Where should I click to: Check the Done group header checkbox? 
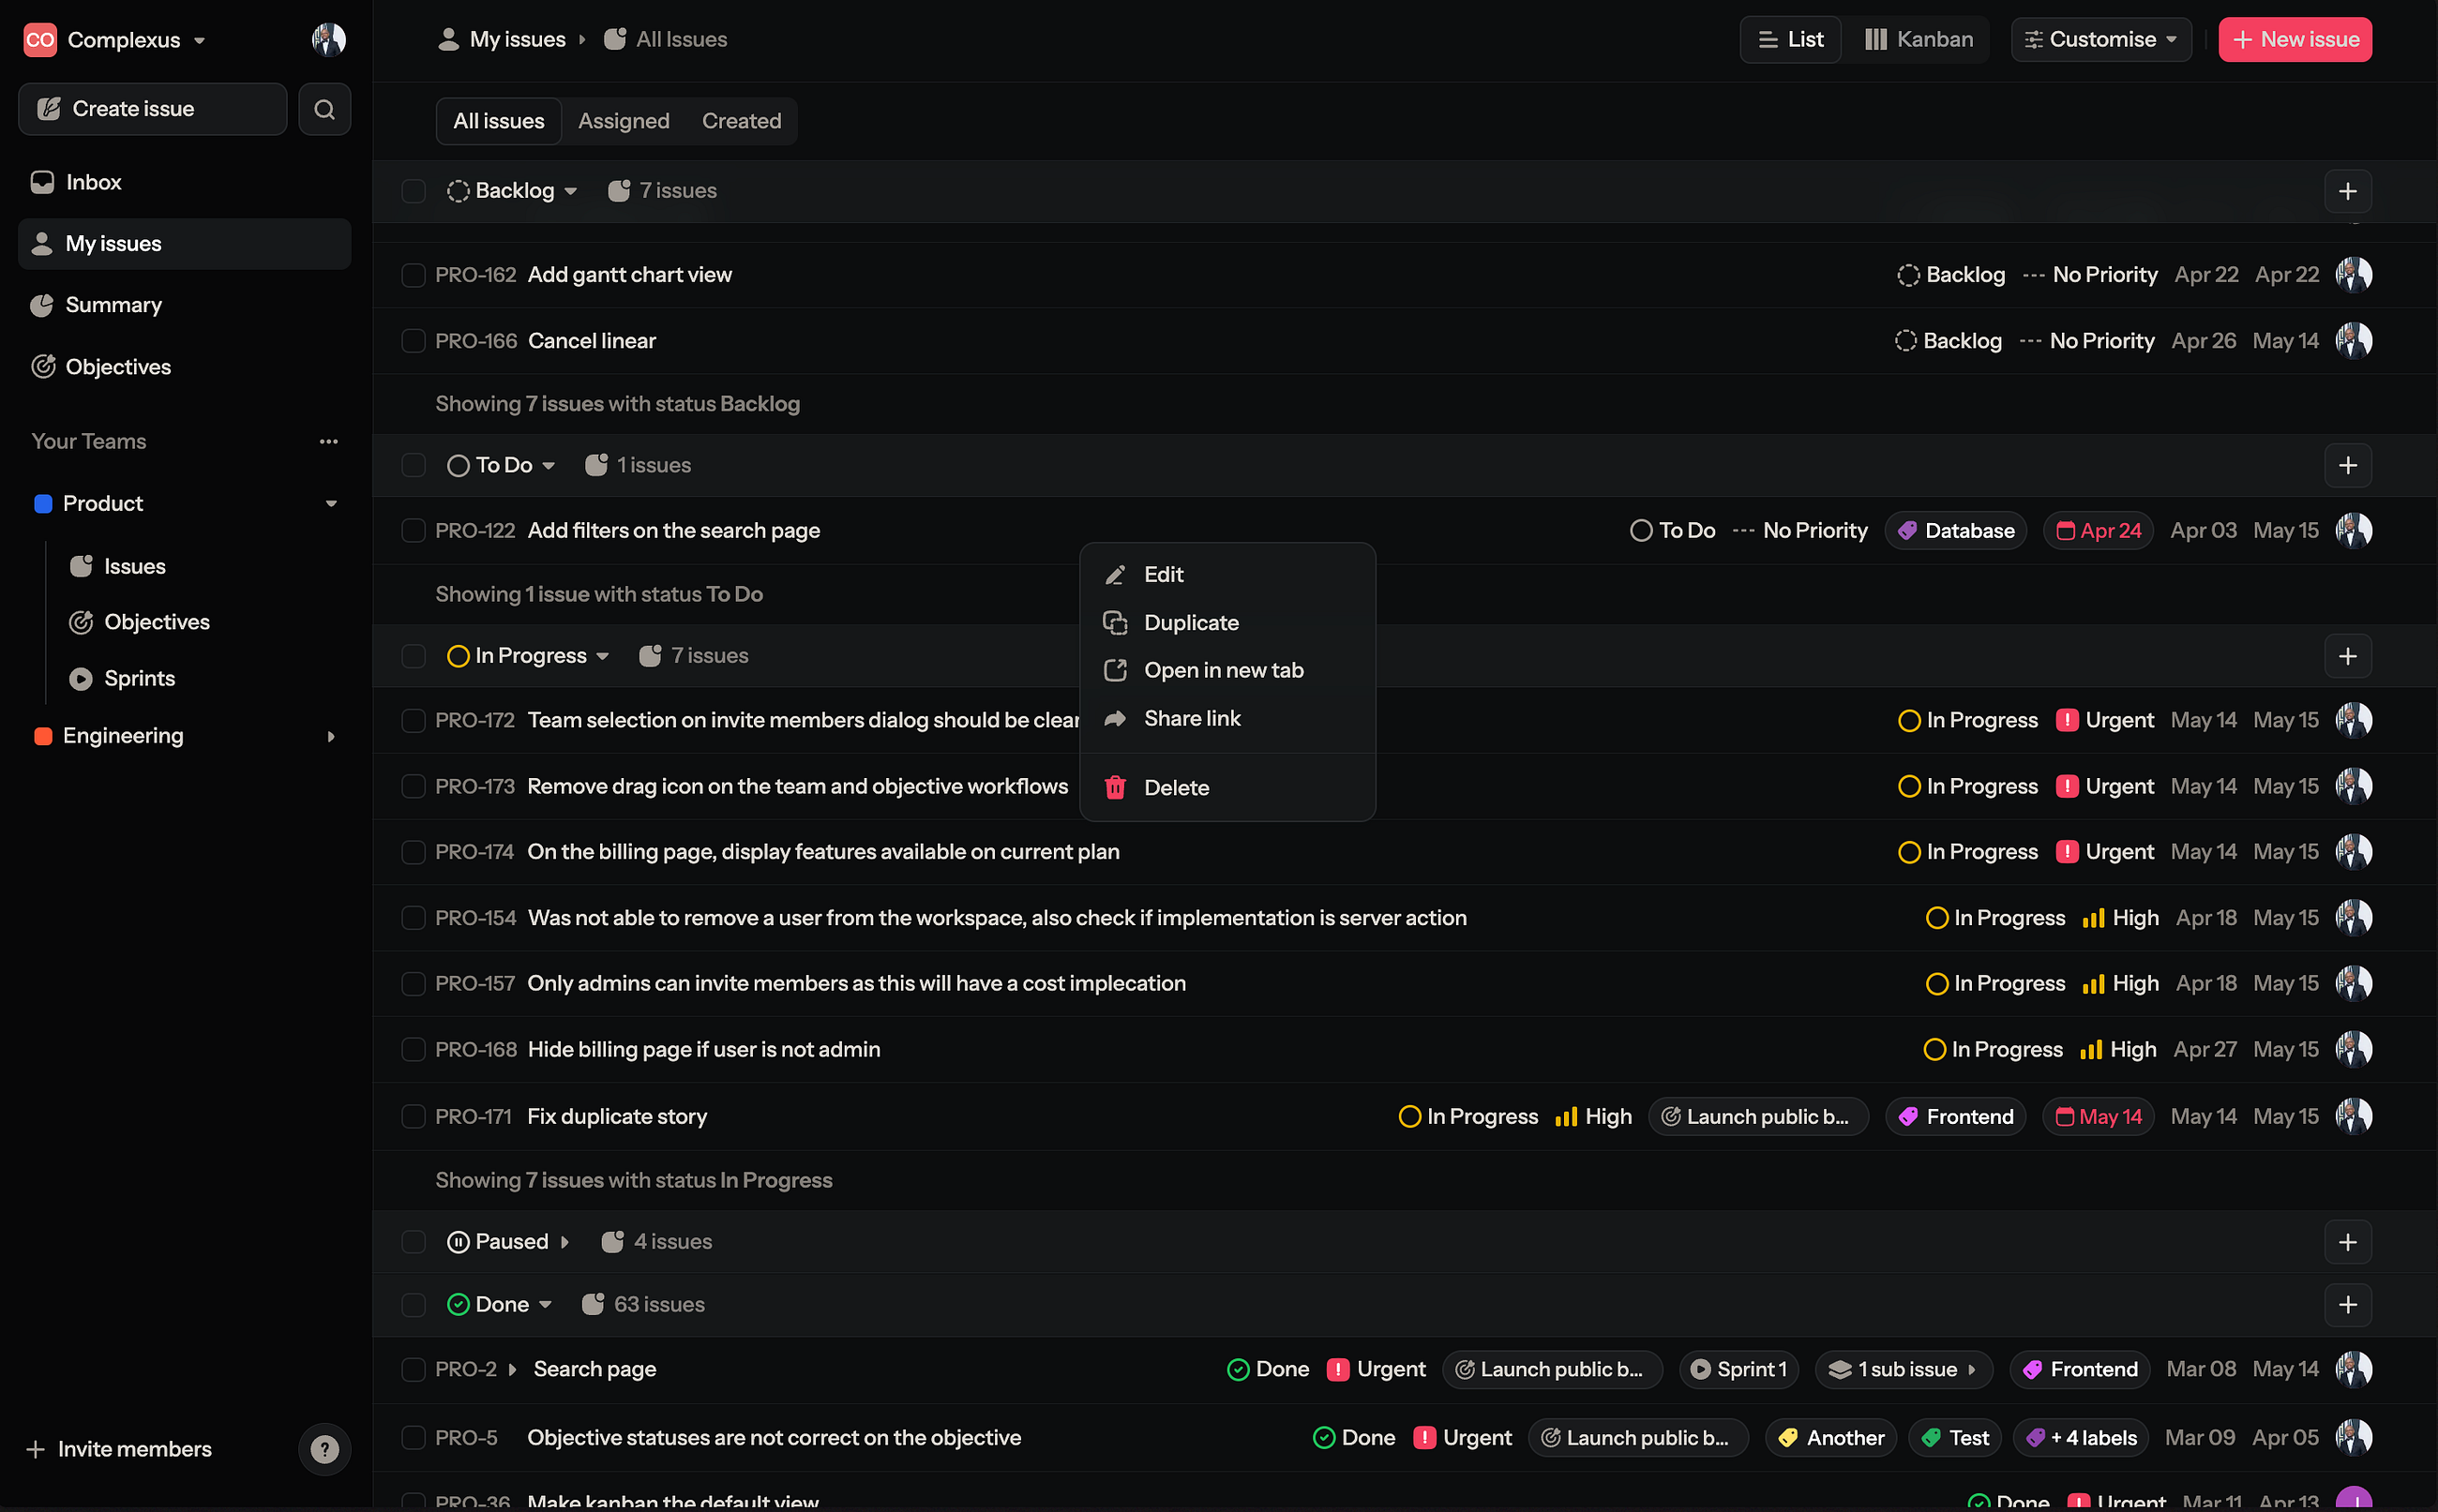[413, 1304]
